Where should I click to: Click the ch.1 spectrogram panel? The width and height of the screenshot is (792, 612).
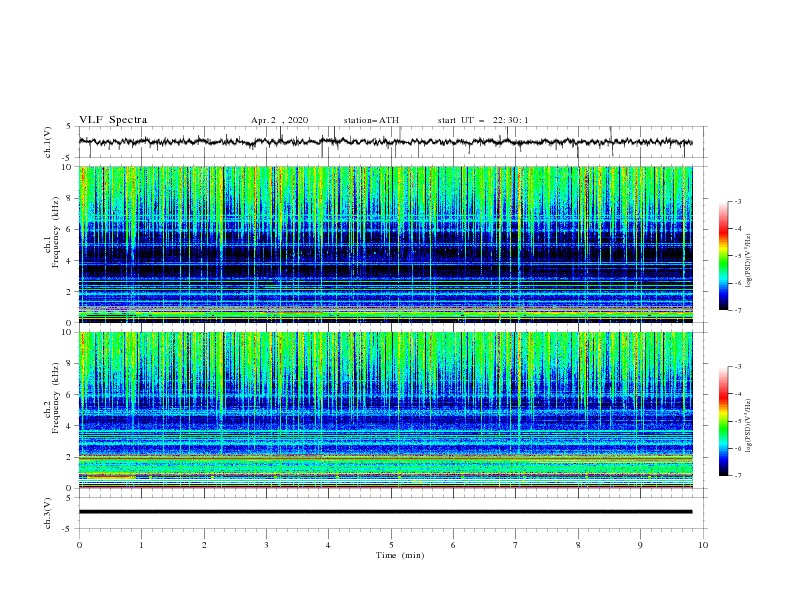pos(385,244)
